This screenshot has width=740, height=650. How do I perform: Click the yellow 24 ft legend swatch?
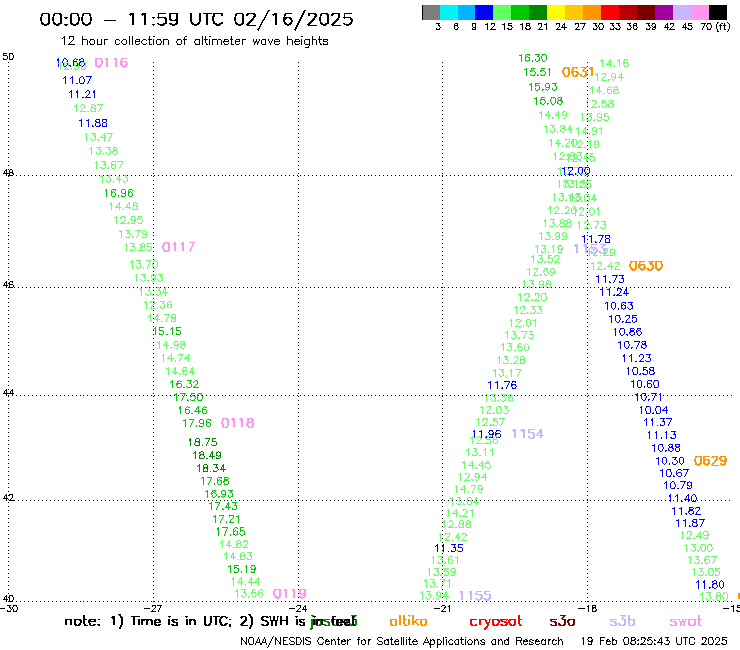pyautogui.click(x=556, y=12)
